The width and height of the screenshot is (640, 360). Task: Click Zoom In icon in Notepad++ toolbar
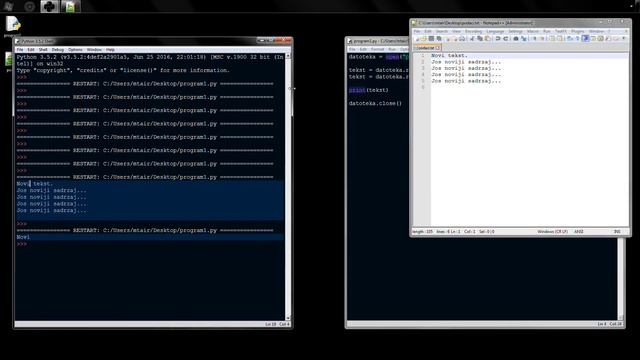(534, 38)
